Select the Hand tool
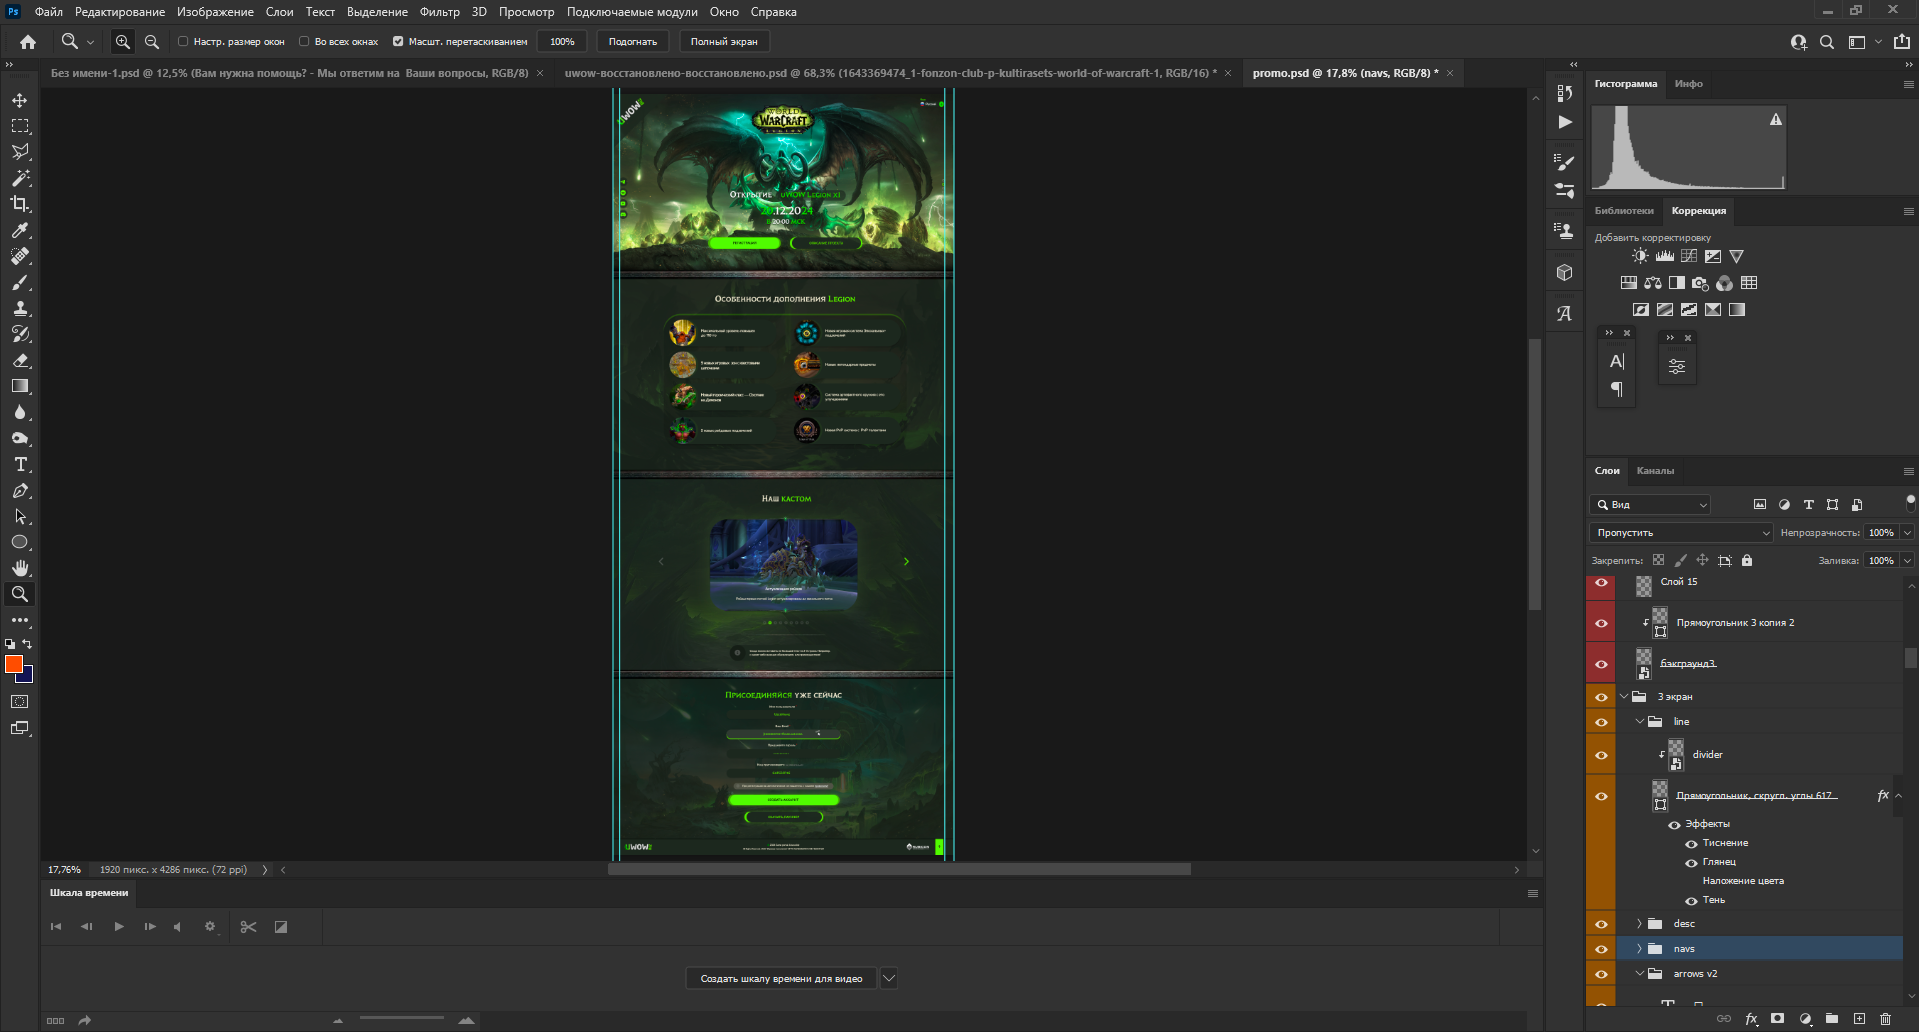The image size is (1919, 1032). [x=20, y=568]
